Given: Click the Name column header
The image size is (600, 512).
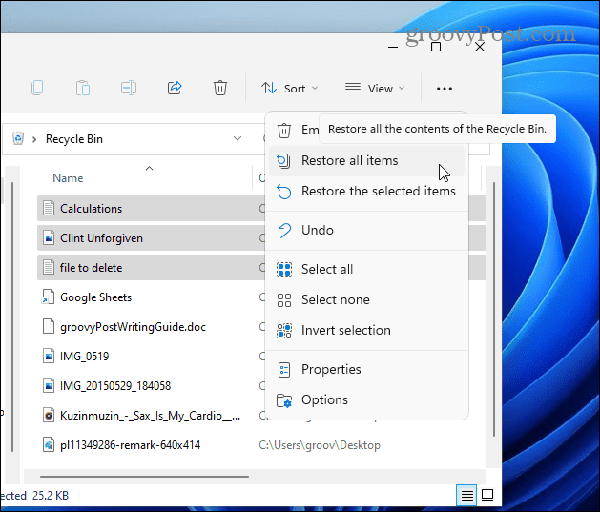Looking at the screenshot, I should tap(68, 178).
